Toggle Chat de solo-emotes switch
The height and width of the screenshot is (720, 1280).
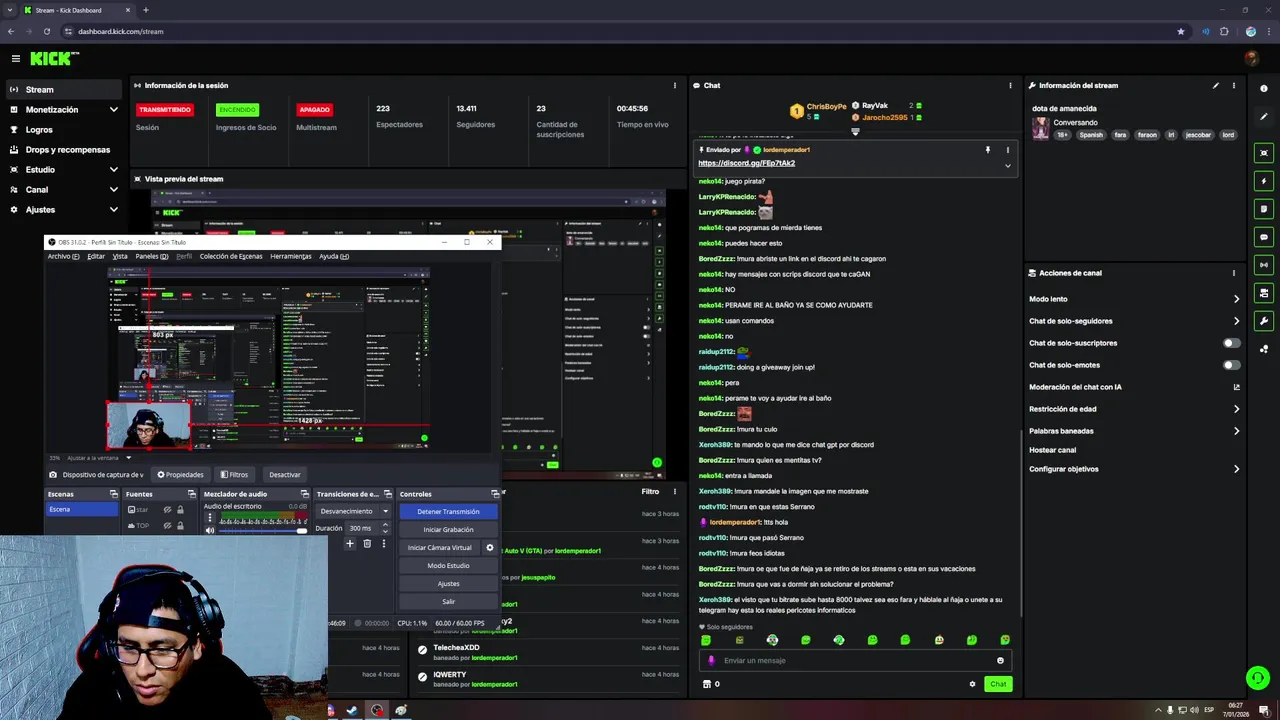tap(1232, 365)
